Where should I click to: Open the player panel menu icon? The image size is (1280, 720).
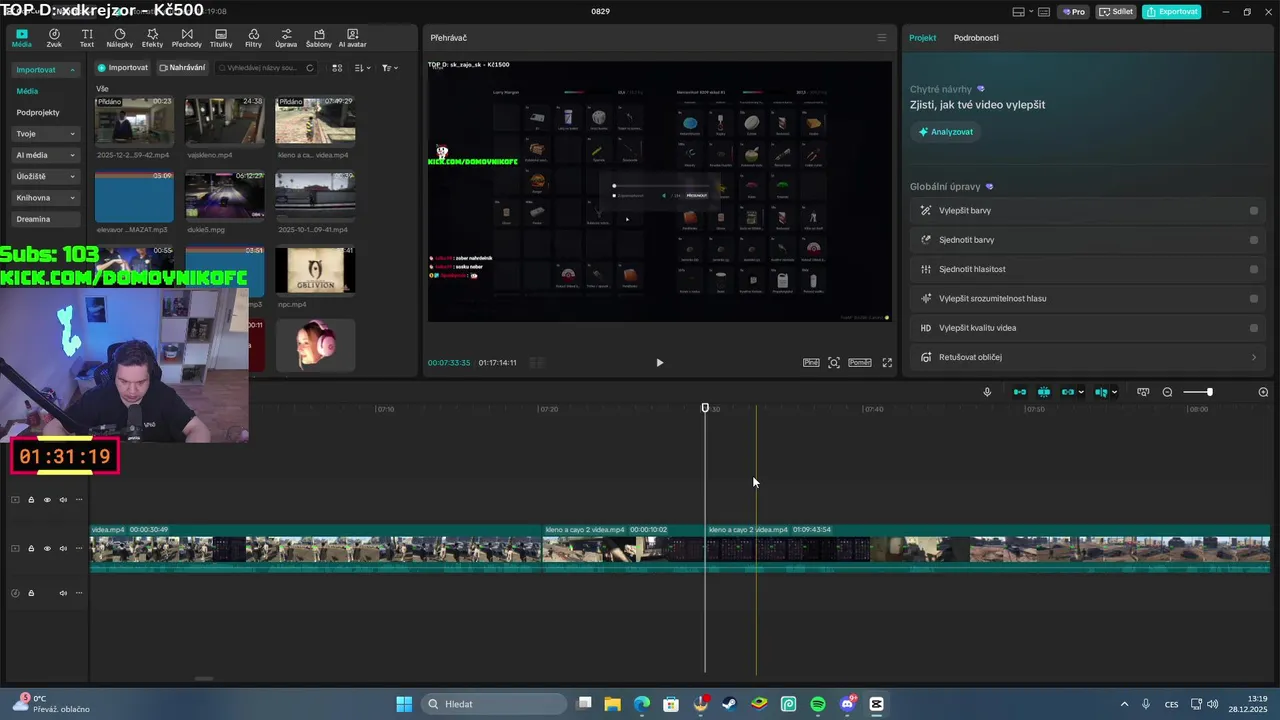click(881, 38)
